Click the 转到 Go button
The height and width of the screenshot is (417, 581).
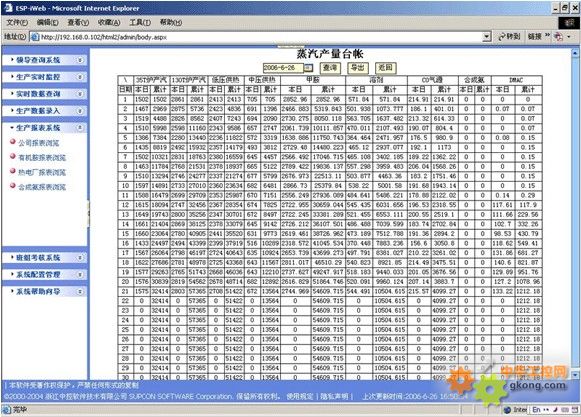coord(509,37)
